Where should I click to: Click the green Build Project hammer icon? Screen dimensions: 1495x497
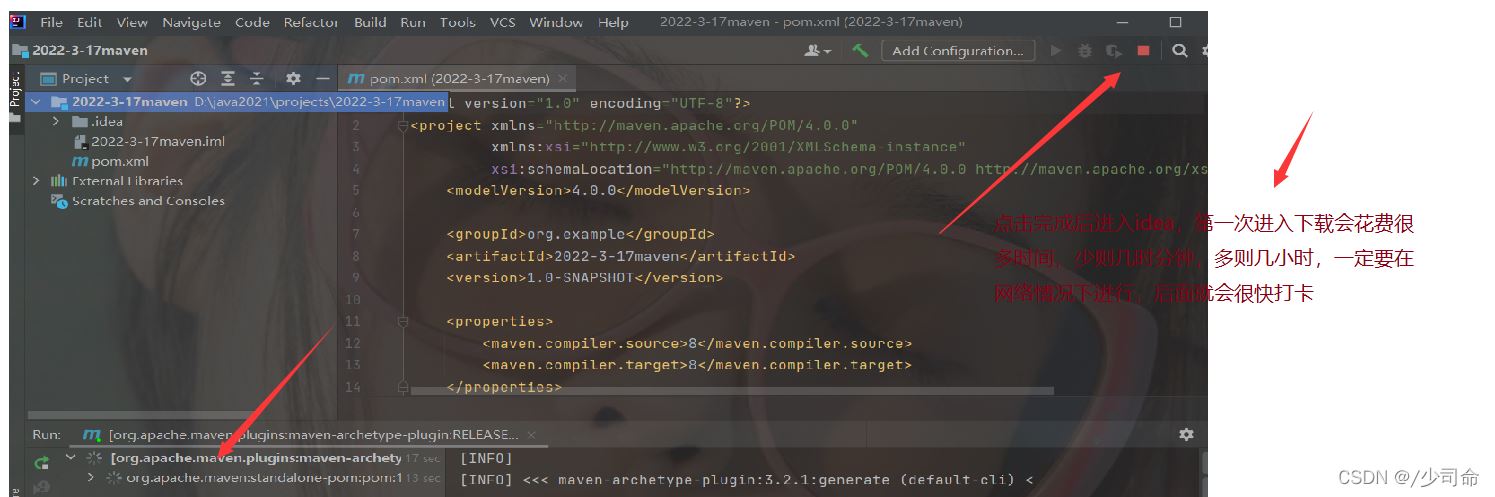(x=860, y=50)
